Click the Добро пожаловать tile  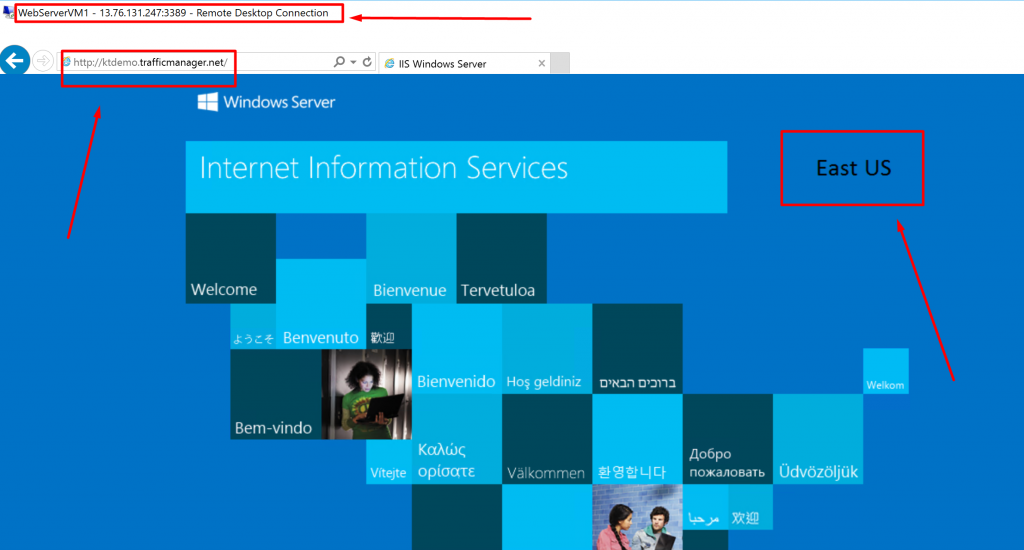pyautogui.click(x=728, y=439)
